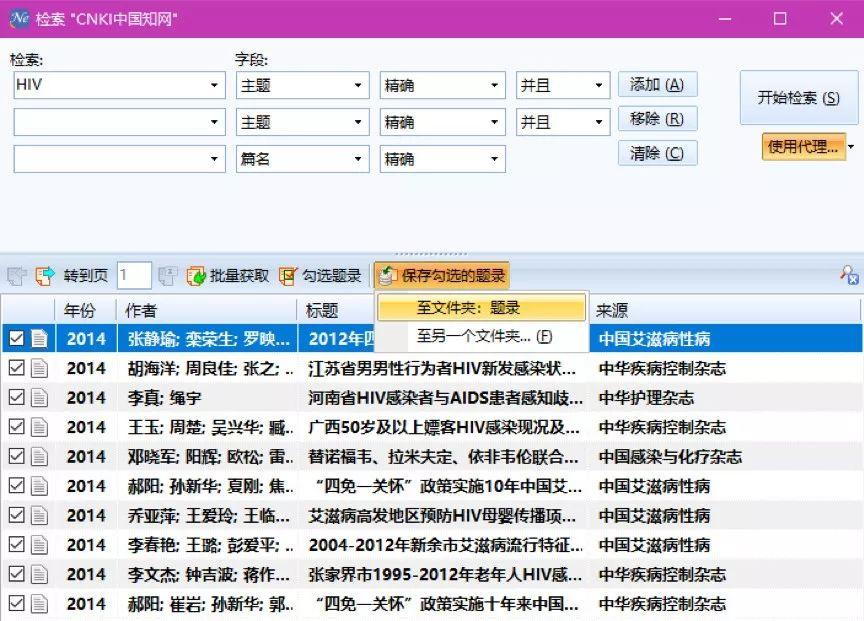Click the 转到页 go-to-page label
The width and height of the screenshot is (864, 621).
(85, 276)
